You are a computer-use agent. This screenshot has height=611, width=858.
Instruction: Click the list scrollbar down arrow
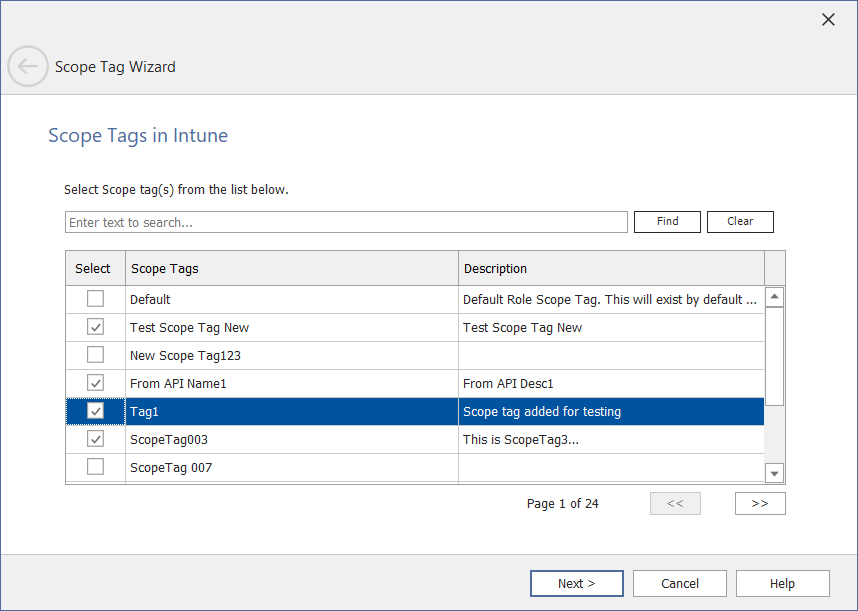click(x=774, y=473)
